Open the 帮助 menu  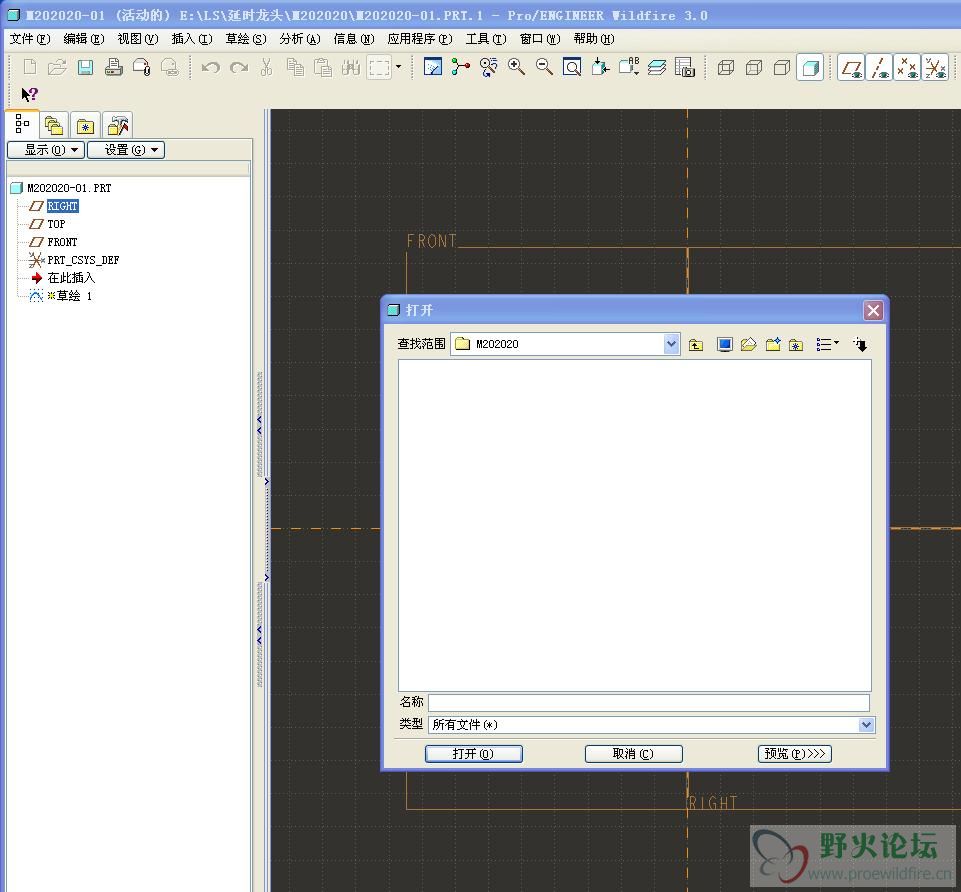[x=594, y=39]
